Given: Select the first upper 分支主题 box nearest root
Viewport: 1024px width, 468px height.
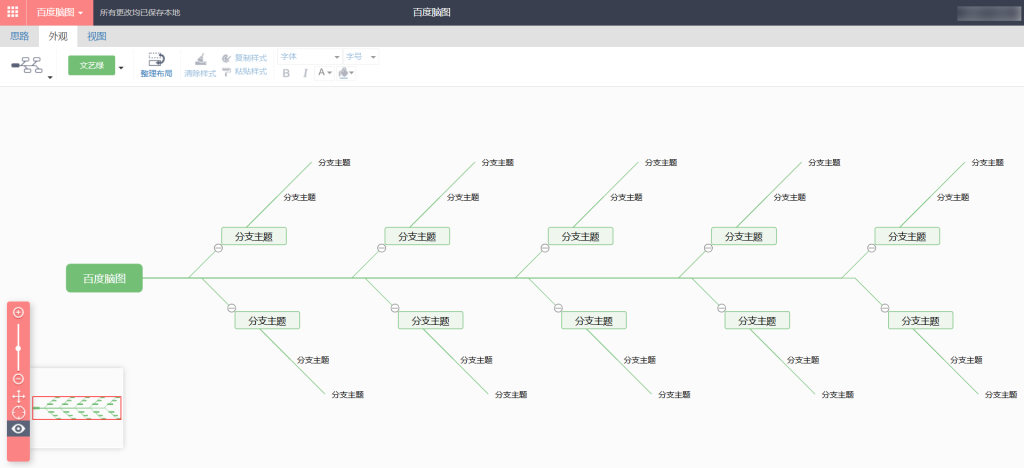Looking at the screenshot, I should (254, 236).
